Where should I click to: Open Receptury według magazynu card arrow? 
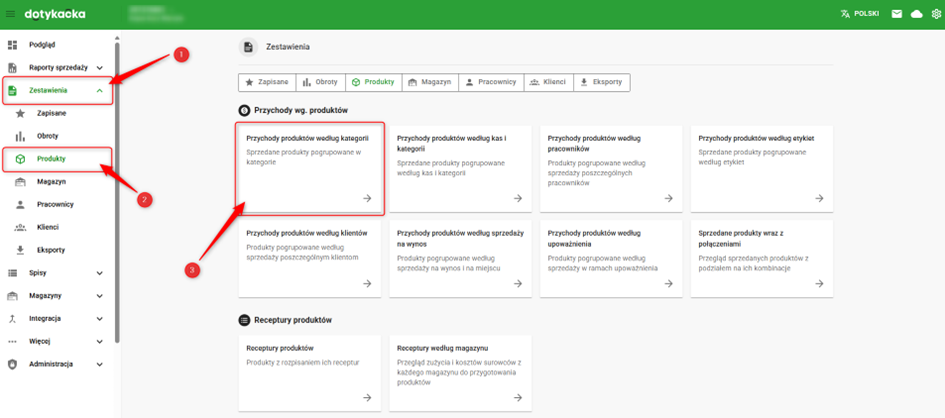click(518, 398)
